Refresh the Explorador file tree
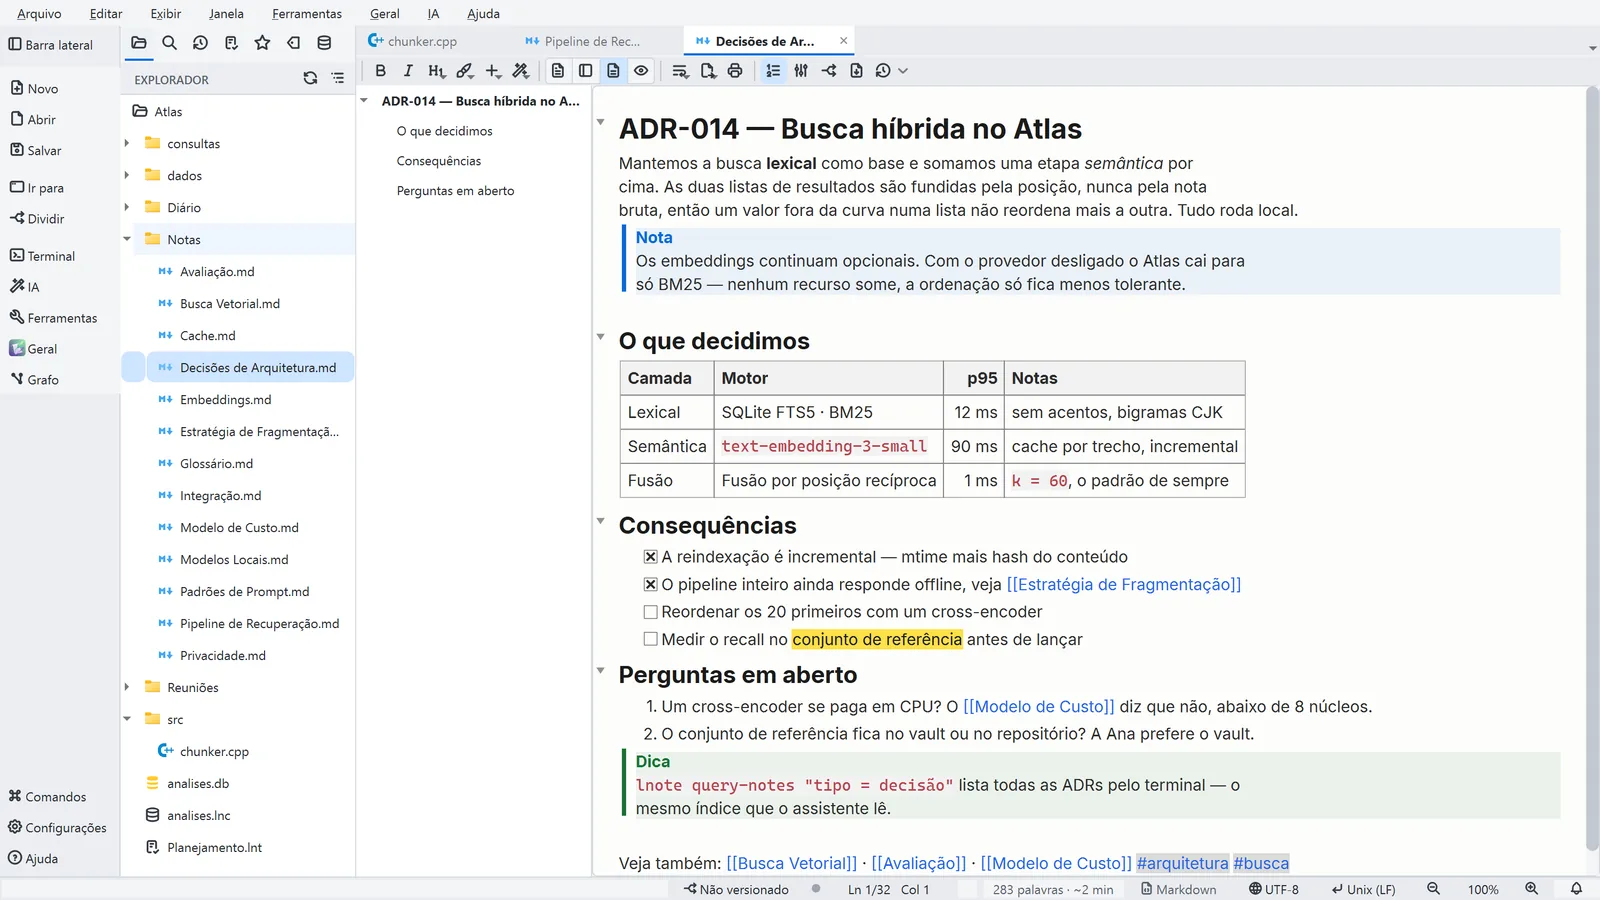 [x=310, y=78]
